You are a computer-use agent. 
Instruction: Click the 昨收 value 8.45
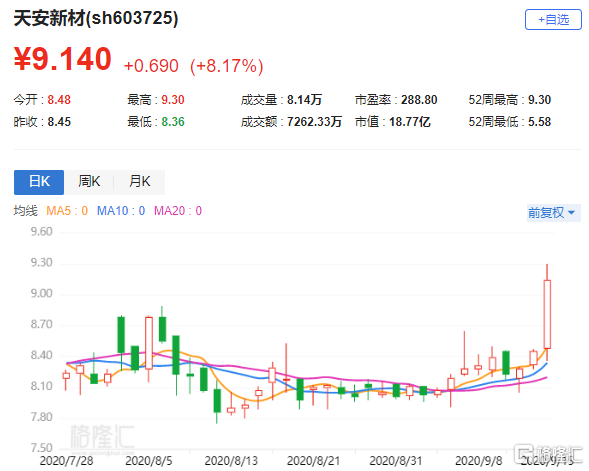59,122
